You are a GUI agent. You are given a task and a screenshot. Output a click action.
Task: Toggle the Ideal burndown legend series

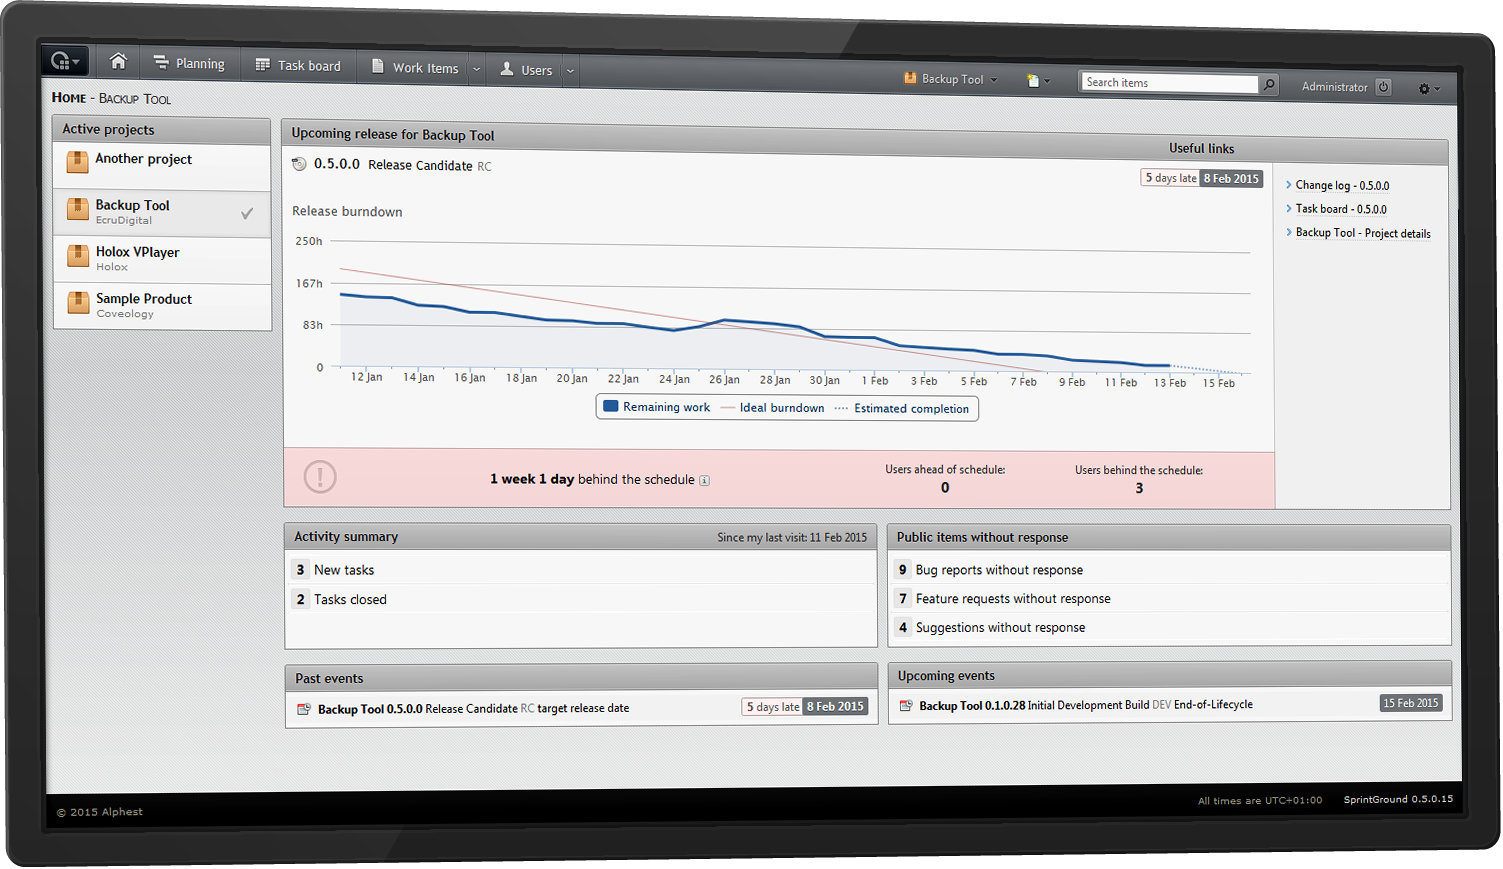pos(772,408)
